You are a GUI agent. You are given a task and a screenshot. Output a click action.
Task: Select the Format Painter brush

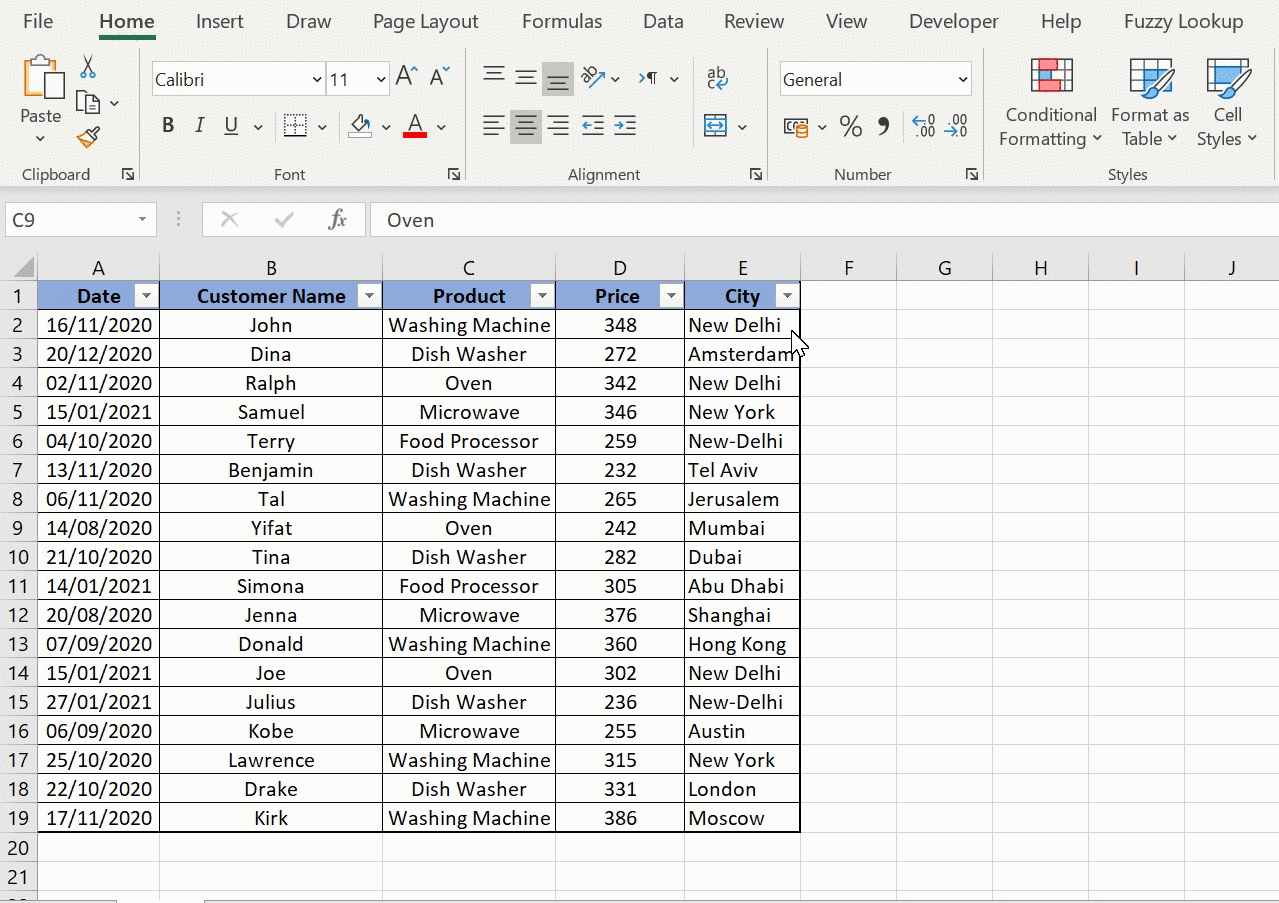tap(88, 136)
